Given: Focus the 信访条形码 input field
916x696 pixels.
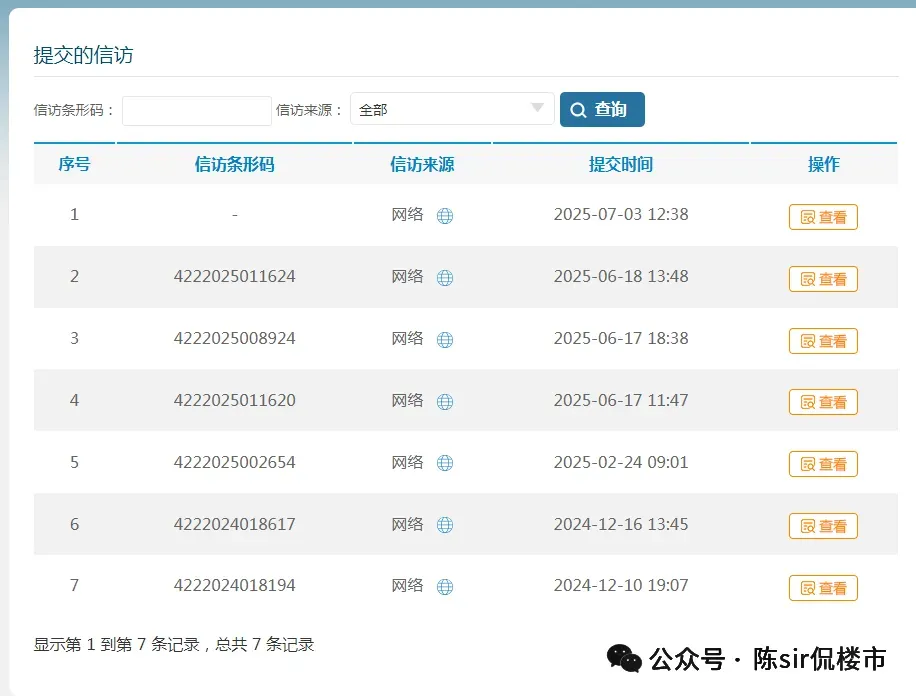Looking at the screenshot, I should (x=197, y=110).
